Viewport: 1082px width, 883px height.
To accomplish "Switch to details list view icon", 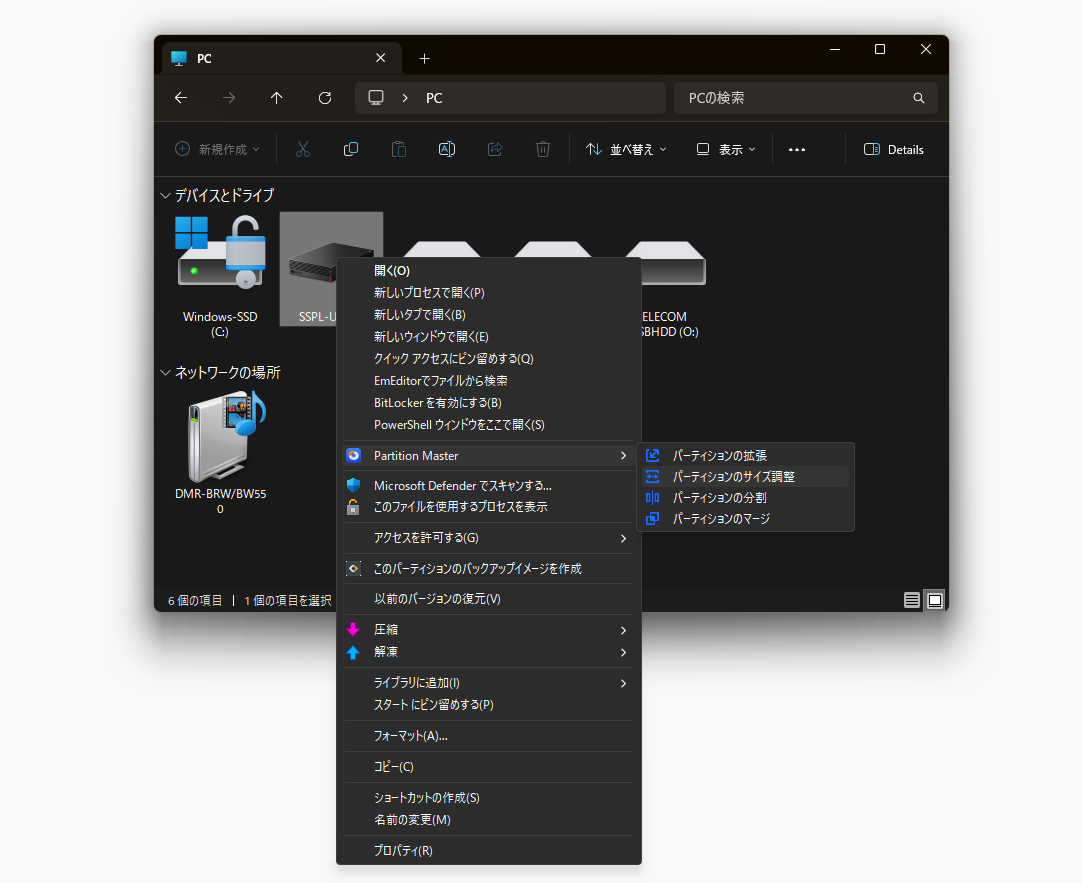I will pyautogui.click(x=912, y=600).
